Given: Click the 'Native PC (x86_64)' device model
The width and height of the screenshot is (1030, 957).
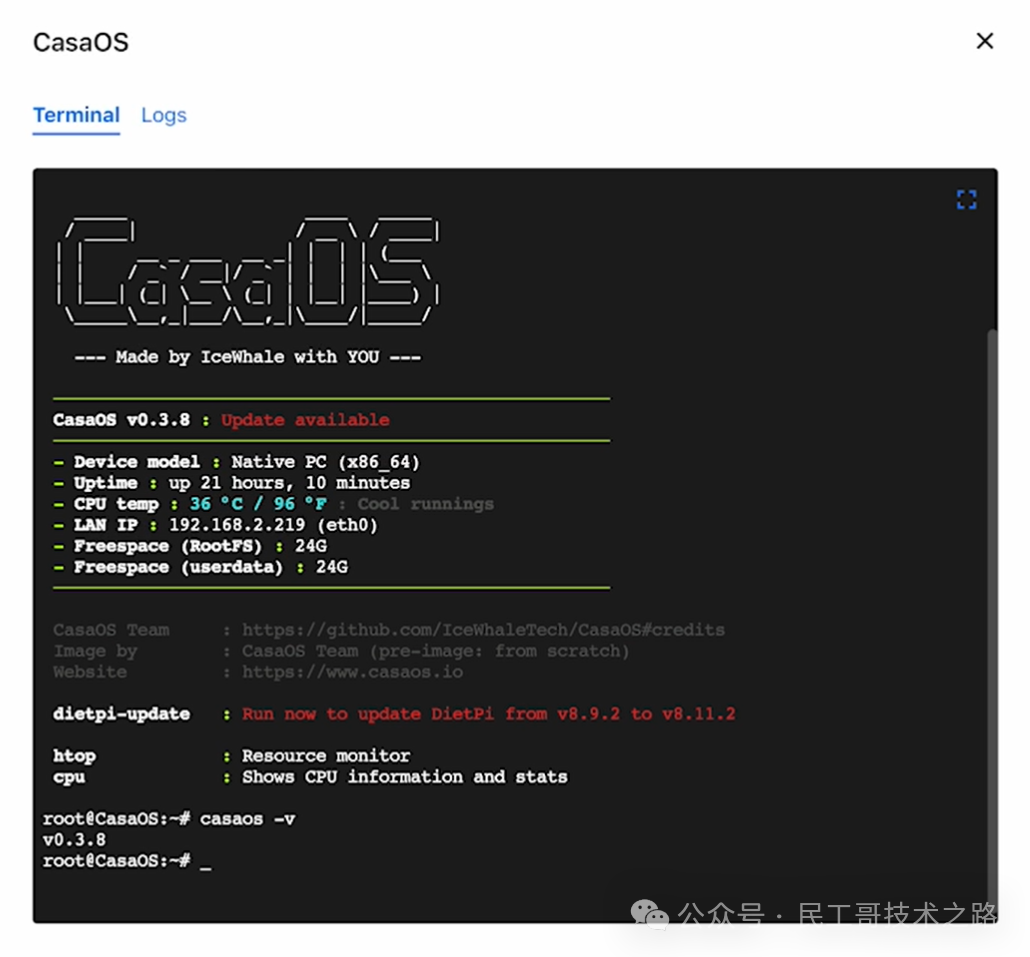Looking at the screenshot, I should pos(325,462).
